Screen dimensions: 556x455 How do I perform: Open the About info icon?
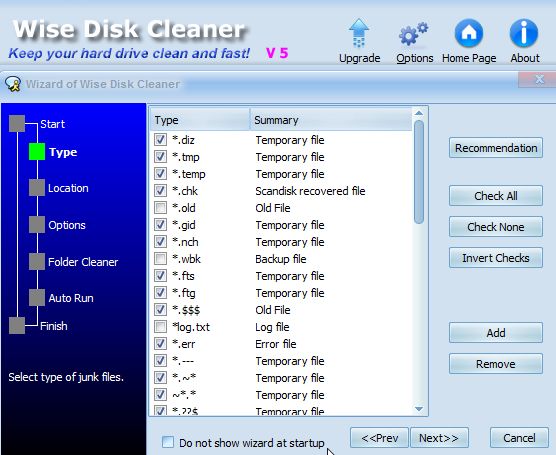[524, 33]
